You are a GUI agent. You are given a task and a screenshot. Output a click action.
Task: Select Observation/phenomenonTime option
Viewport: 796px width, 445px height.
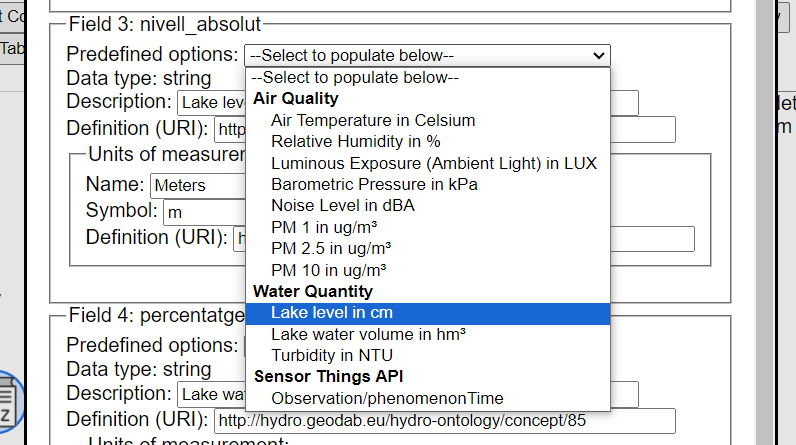(x=427, y=399)
